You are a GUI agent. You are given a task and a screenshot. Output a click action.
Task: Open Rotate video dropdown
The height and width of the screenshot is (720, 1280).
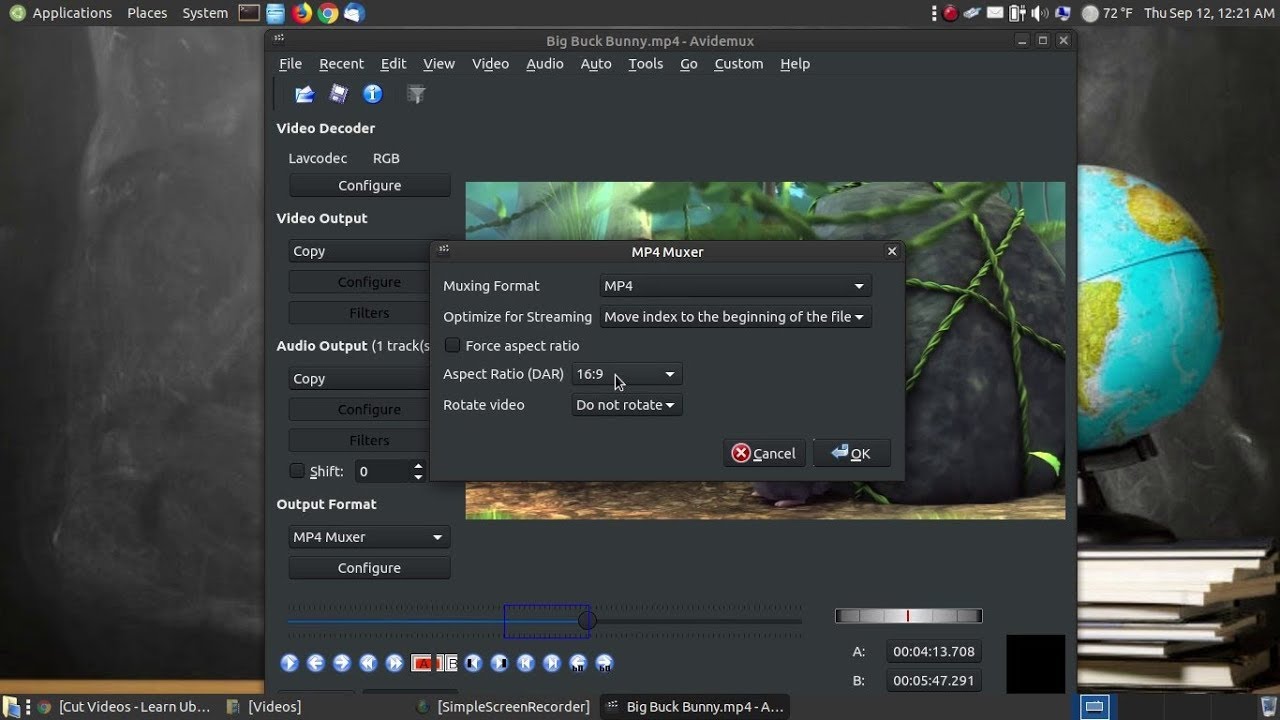[627, 405]
